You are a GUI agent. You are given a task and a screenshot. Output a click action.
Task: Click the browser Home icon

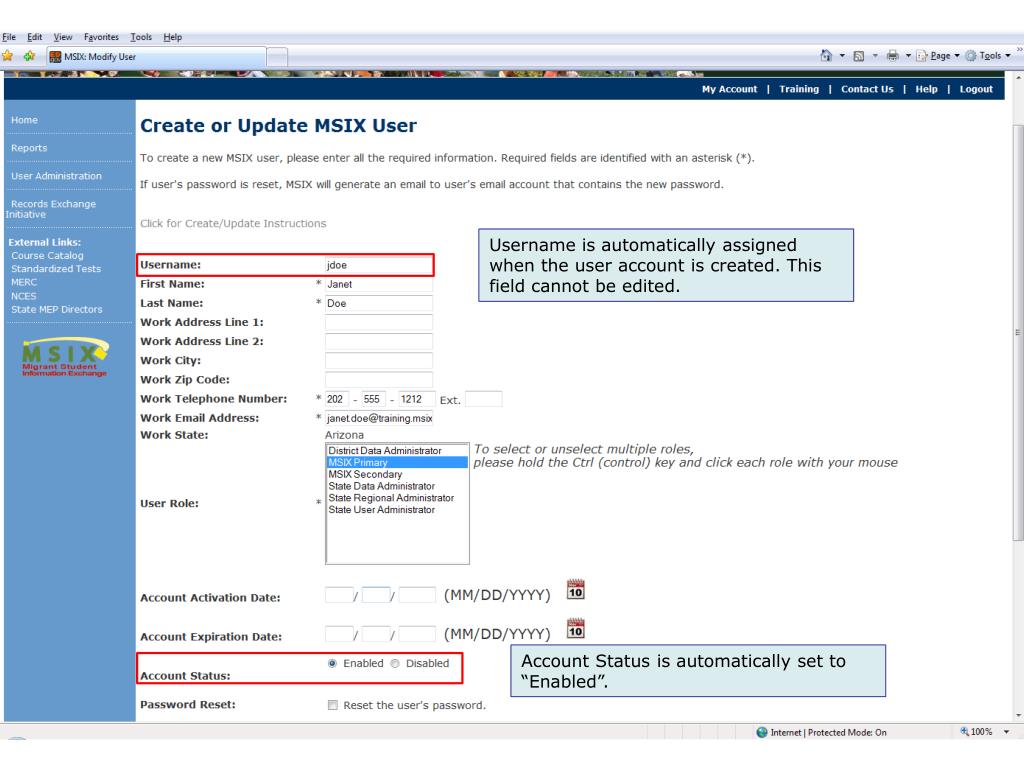pos(826,56)
